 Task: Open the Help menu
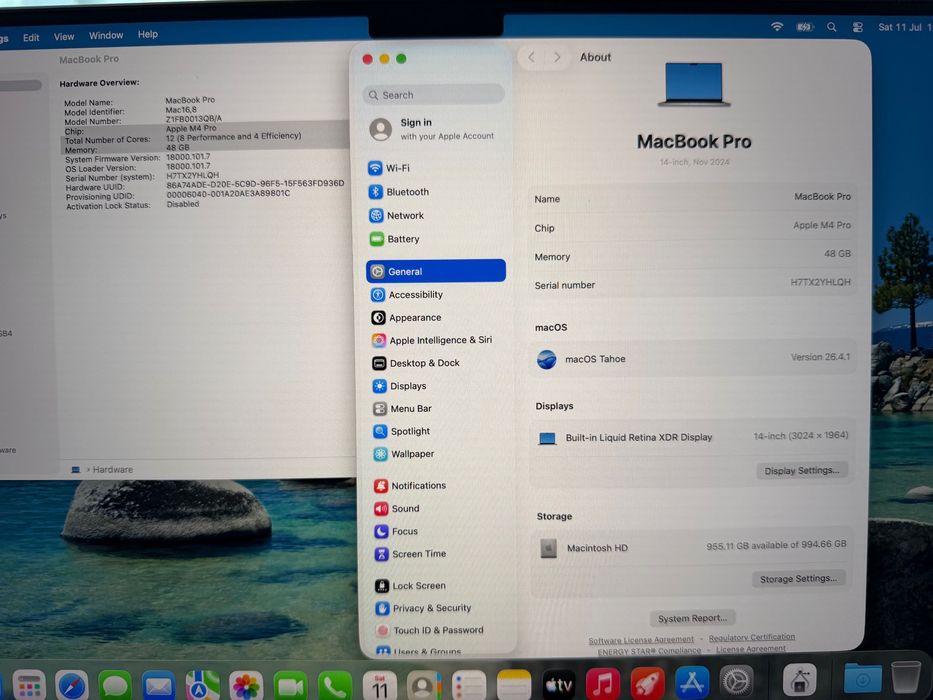click(148, 35)
